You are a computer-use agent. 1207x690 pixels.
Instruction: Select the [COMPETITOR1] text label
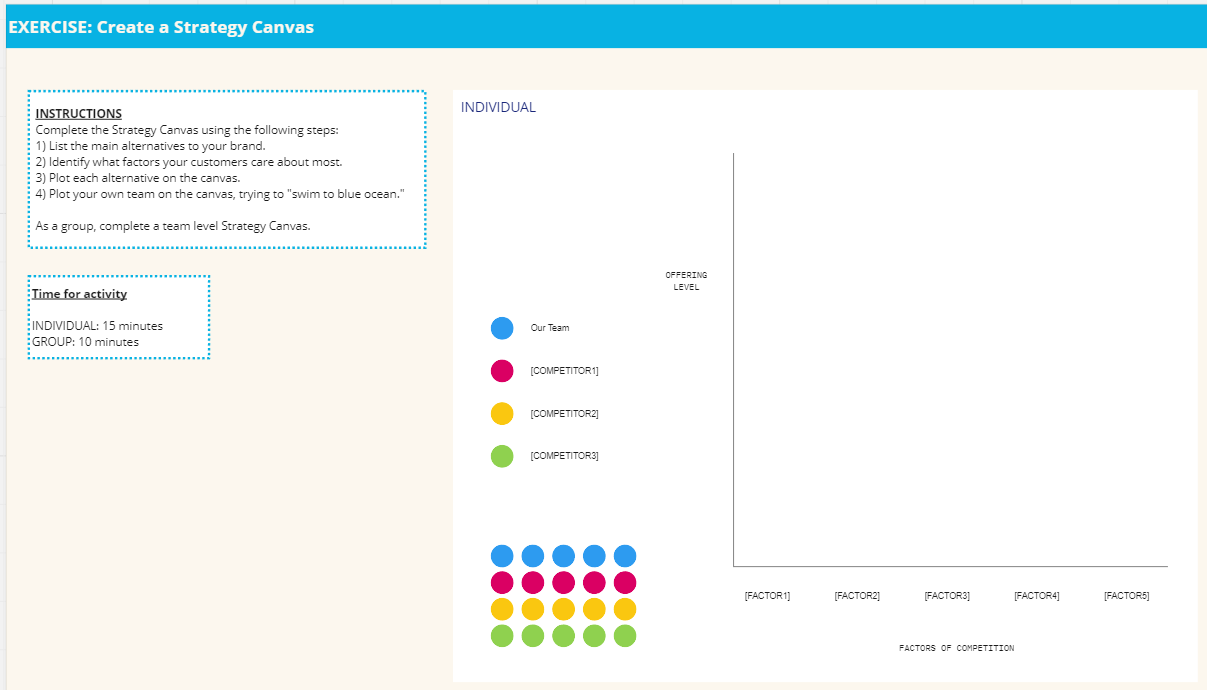click(x=564, y=371)
